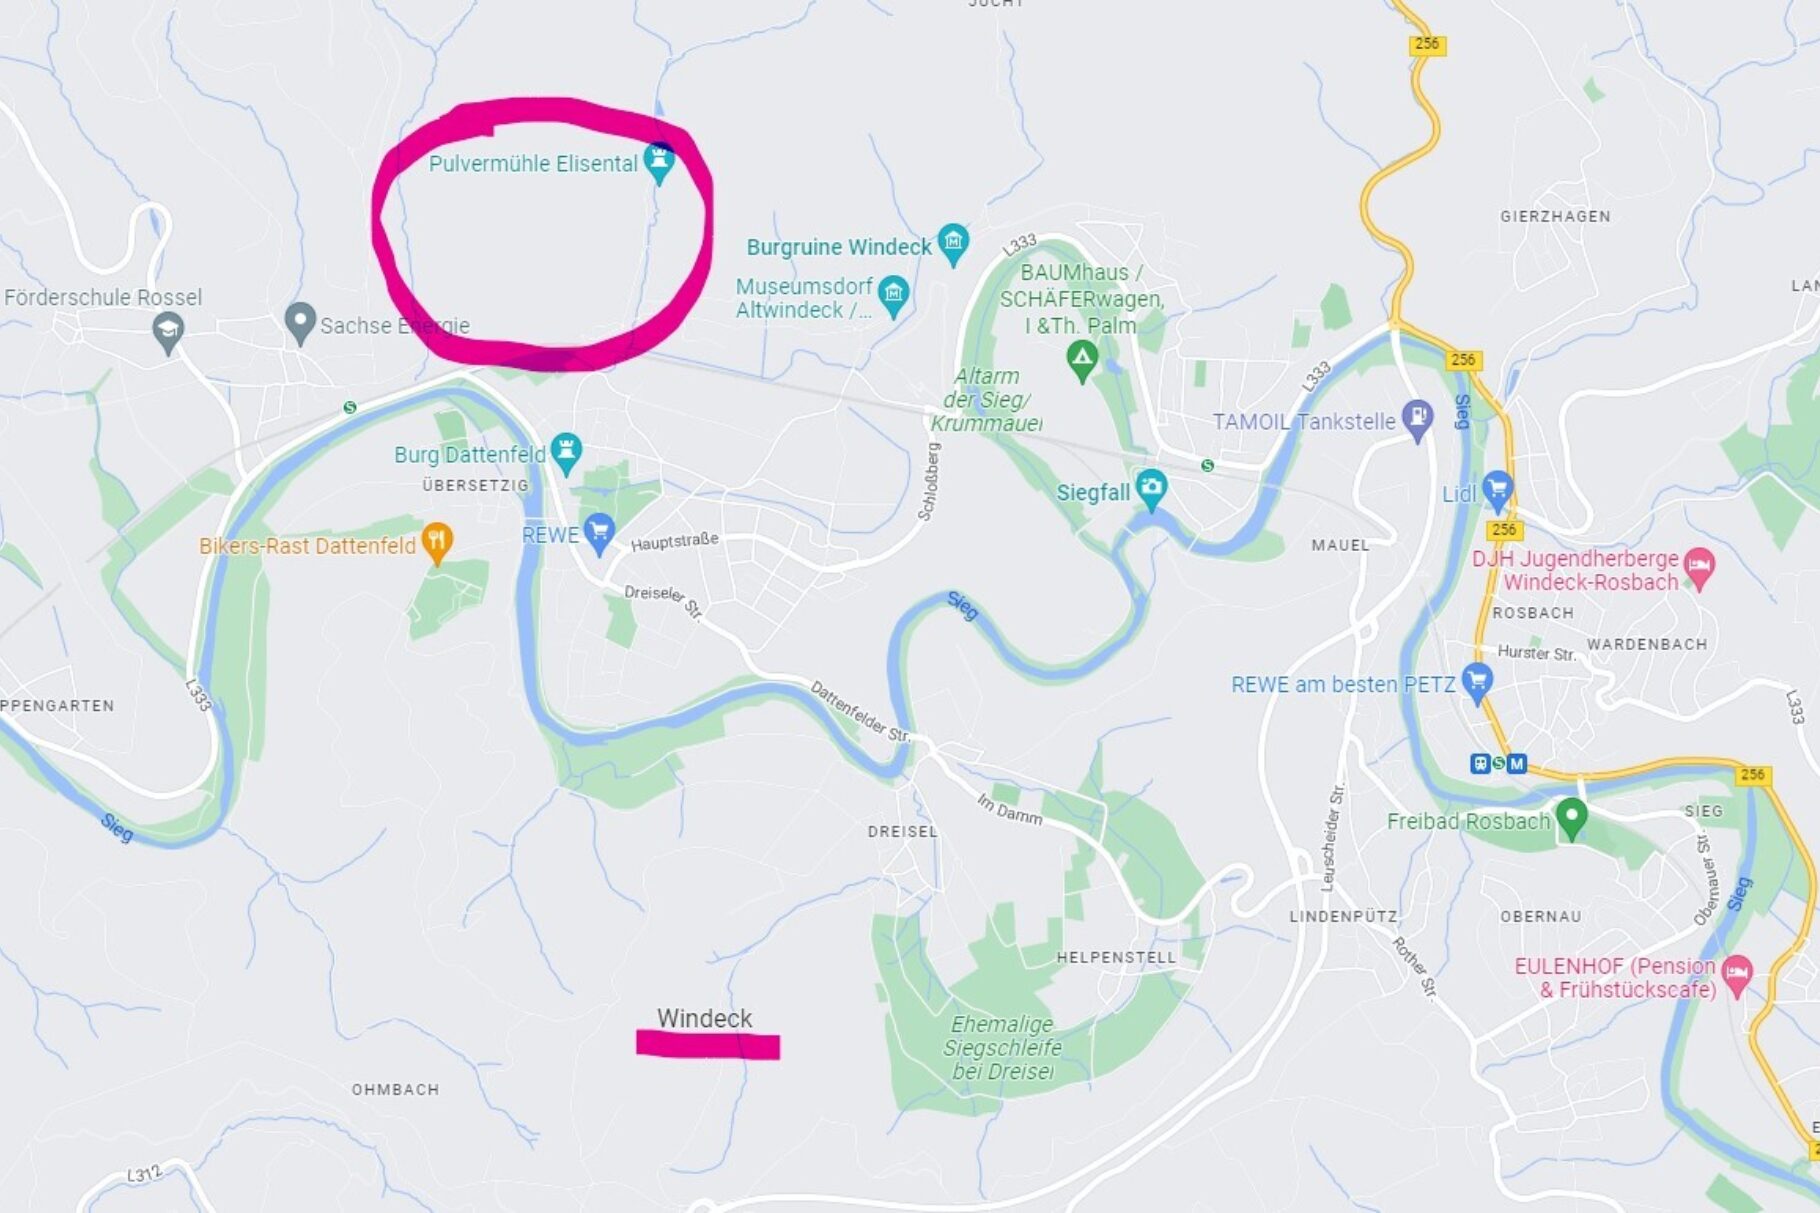Click the 256 road shield near Lidl

pyautogui.click(x=1504, y=529)
